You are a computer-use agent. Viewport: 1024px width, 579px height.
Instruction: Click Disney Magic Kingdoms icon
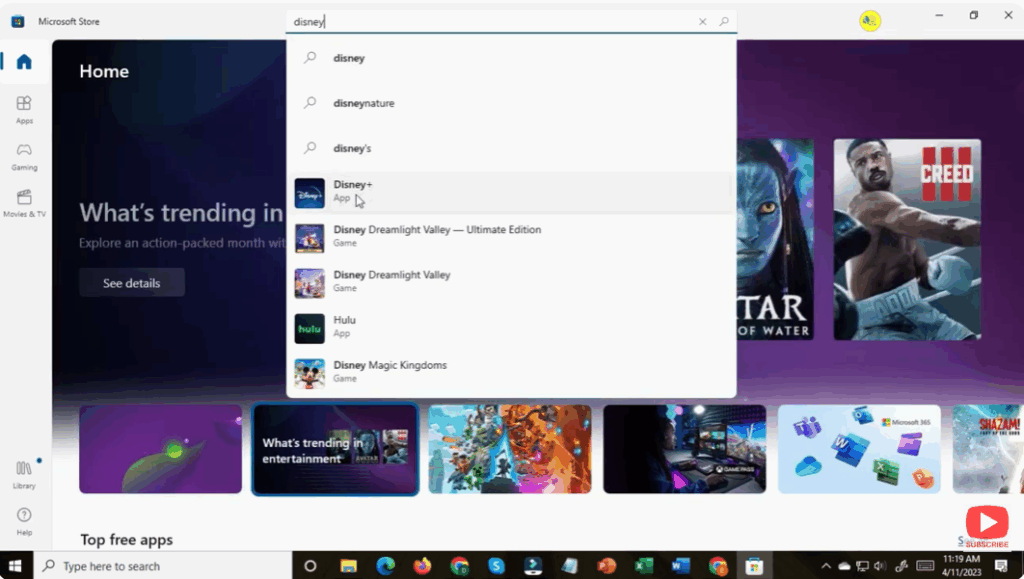pyautogui.click(x=310, y=373)
